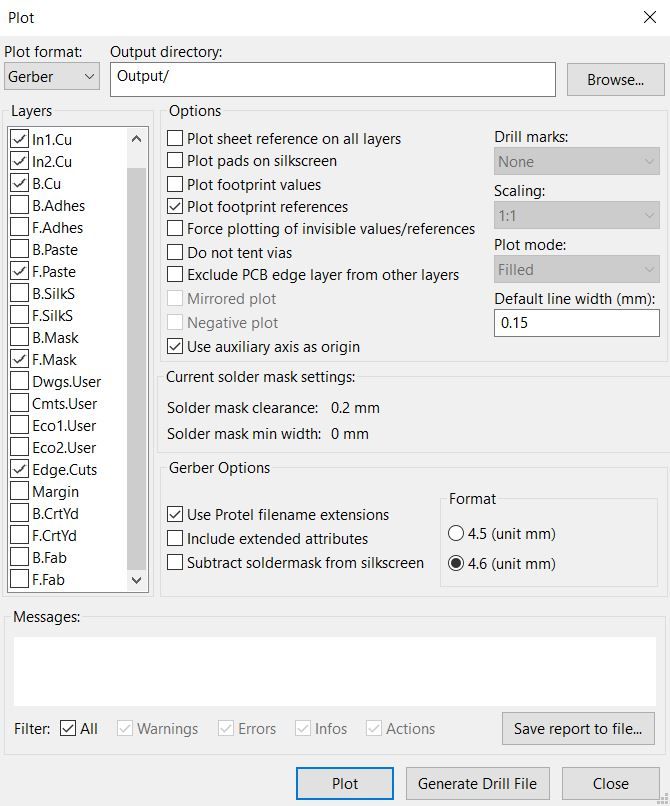This screenshot has height=806, width=670.
Task: Edit the Default line width value
Action: click(577, 323)
